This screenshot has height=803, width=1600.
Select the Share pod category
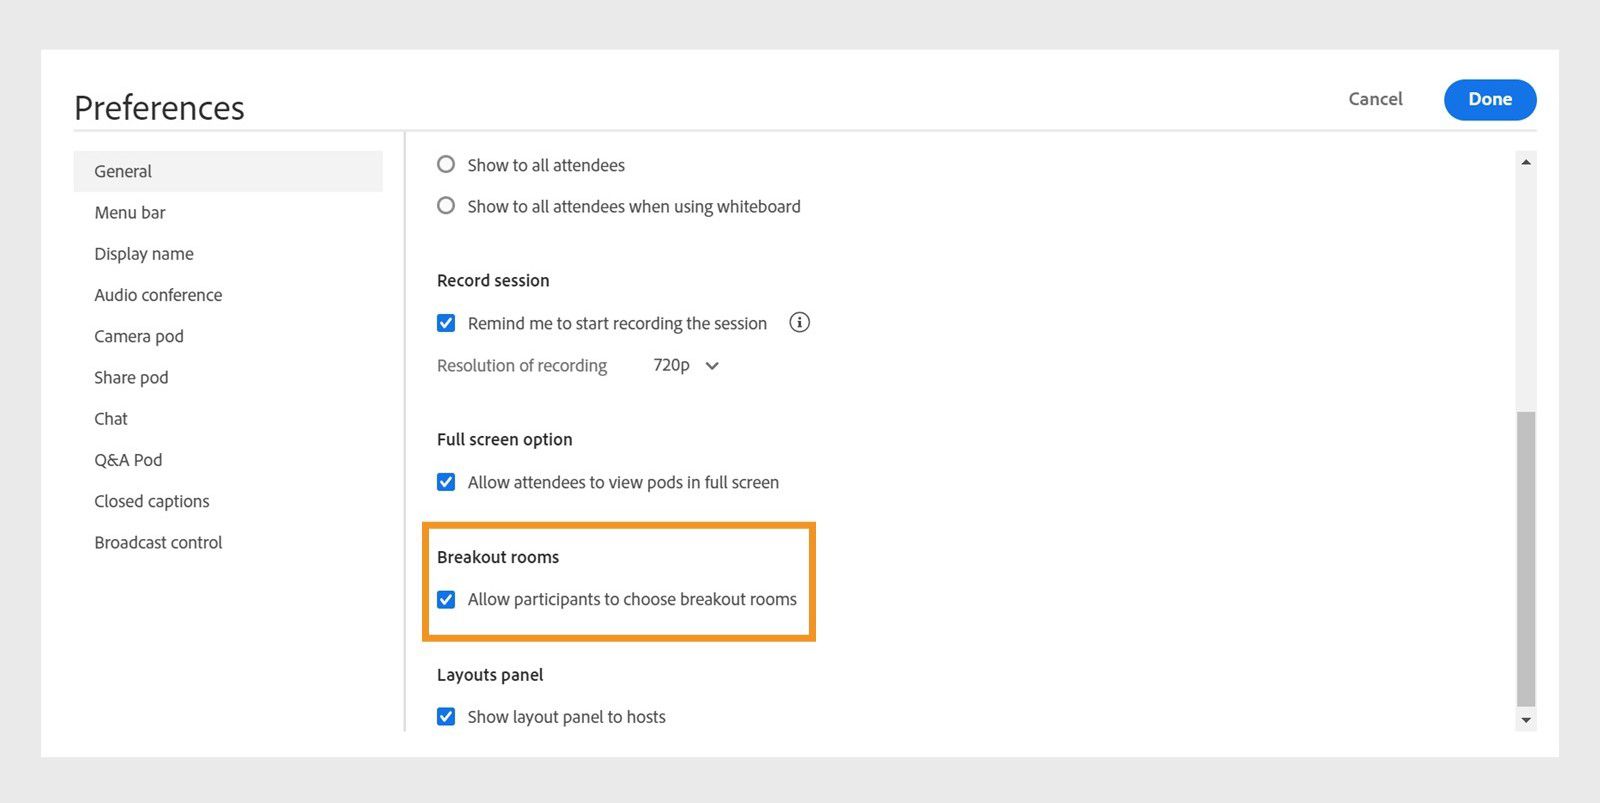point(131,377)
